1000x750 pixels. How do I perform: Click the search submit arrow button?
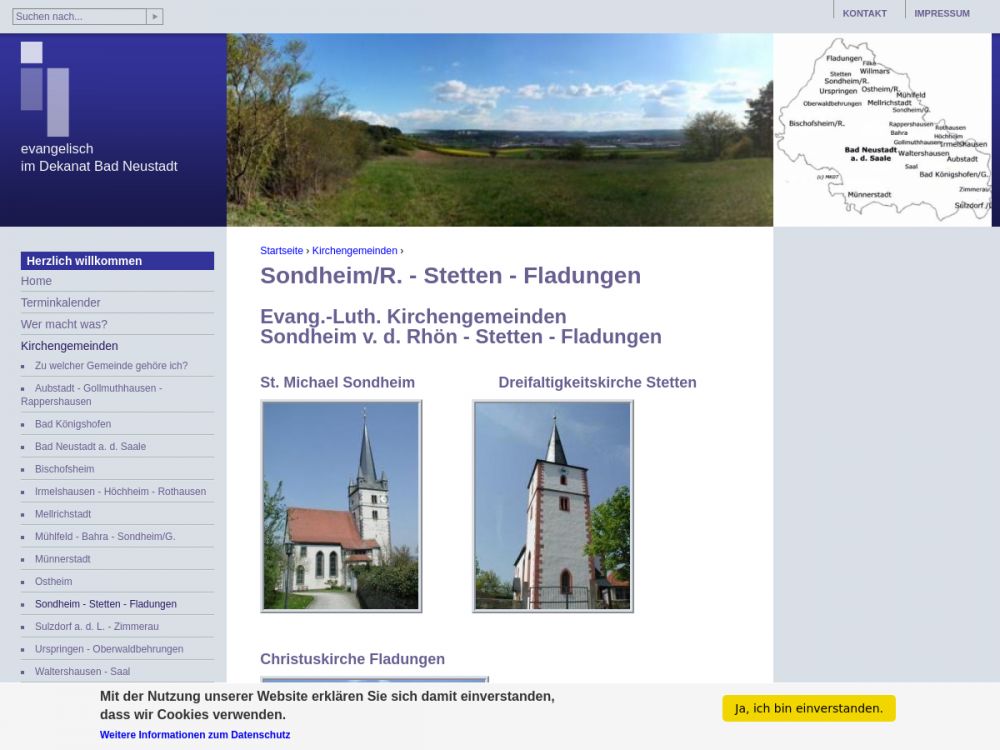(x=154, y=17)
